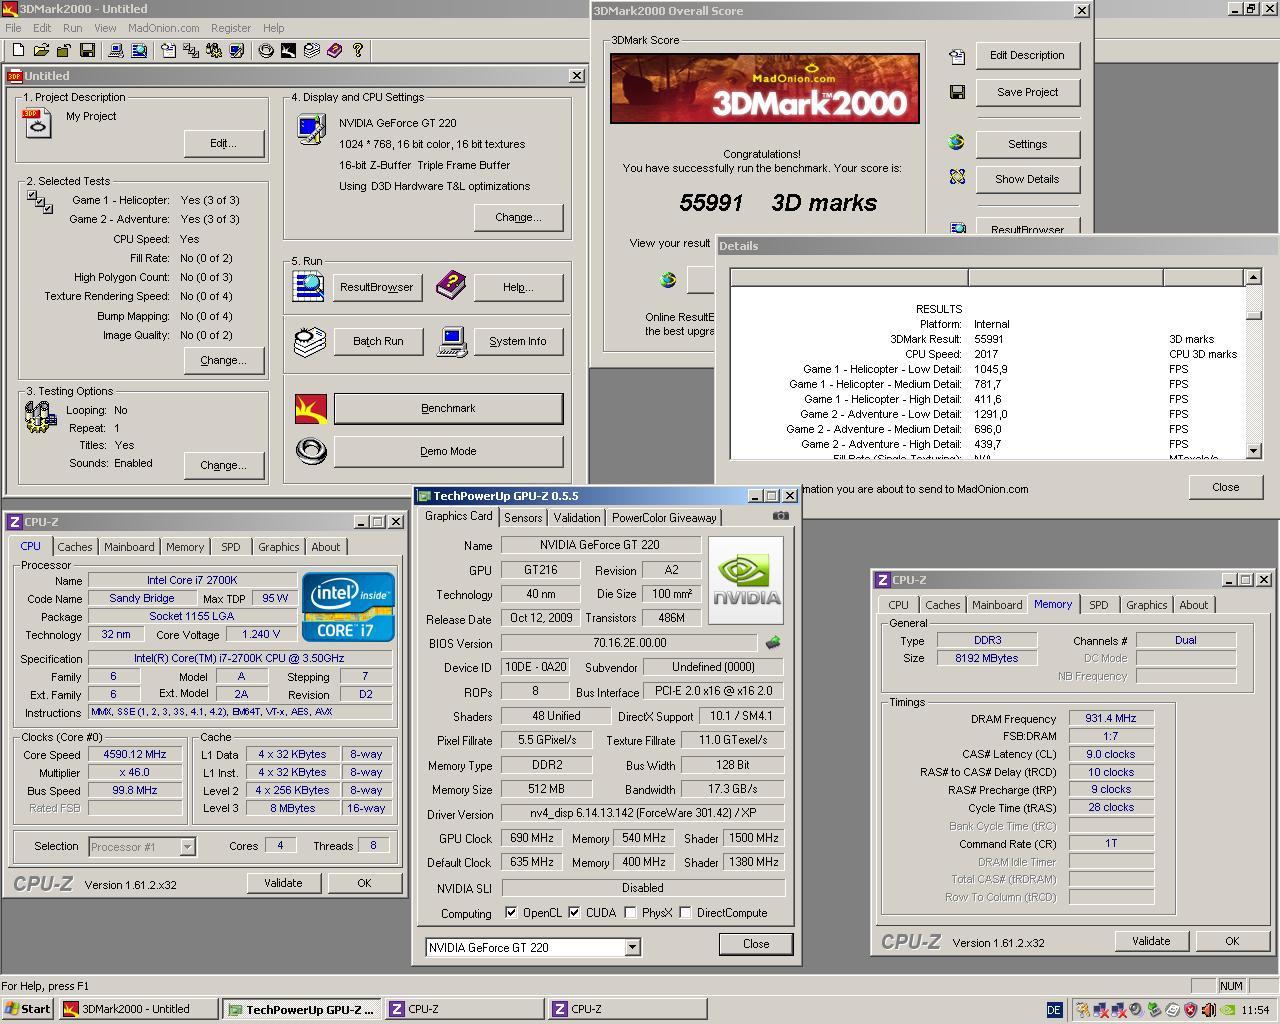The image size is (1280, 1024).
Task: Click the DE language indicator in taskbar
Action: (1054, 1010)
